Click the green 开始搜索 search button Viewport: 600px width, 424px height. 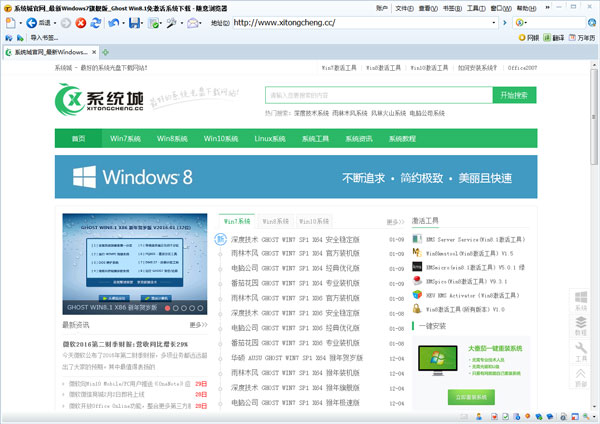(514, 95)
